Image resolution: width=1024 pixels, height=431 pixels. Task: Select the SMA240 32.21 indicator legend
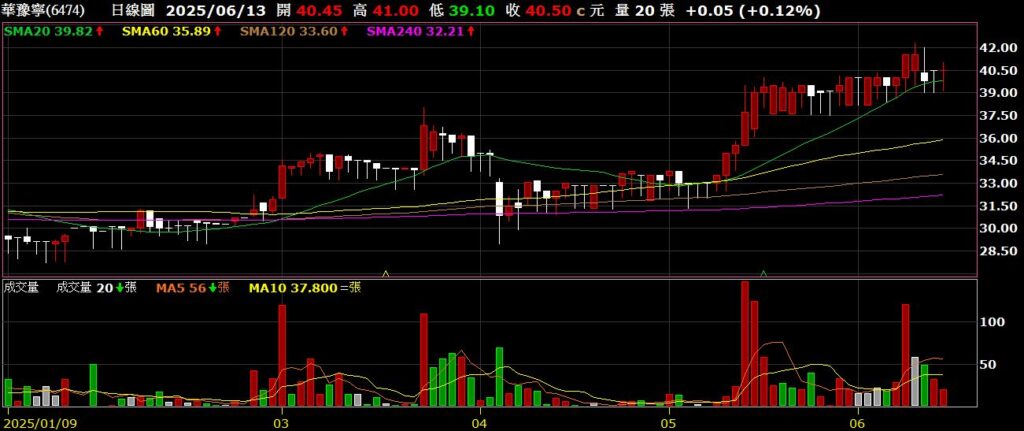[x=421, y=31]
